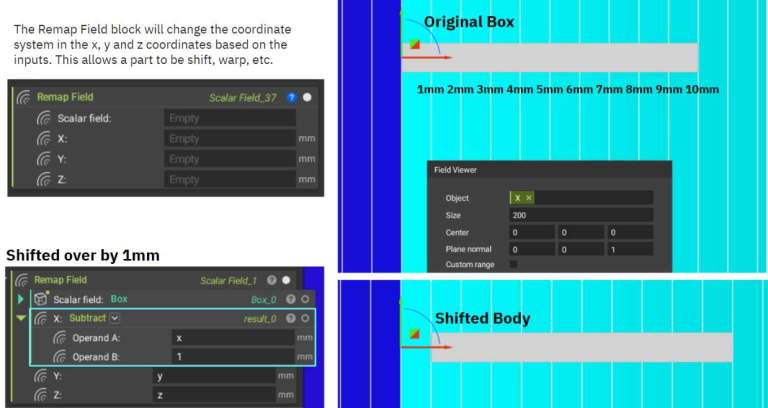Screen dimensions: 768x408
Task: Click the field icon next to 'X: Subtract'
Action: click(x=41, y=318)
